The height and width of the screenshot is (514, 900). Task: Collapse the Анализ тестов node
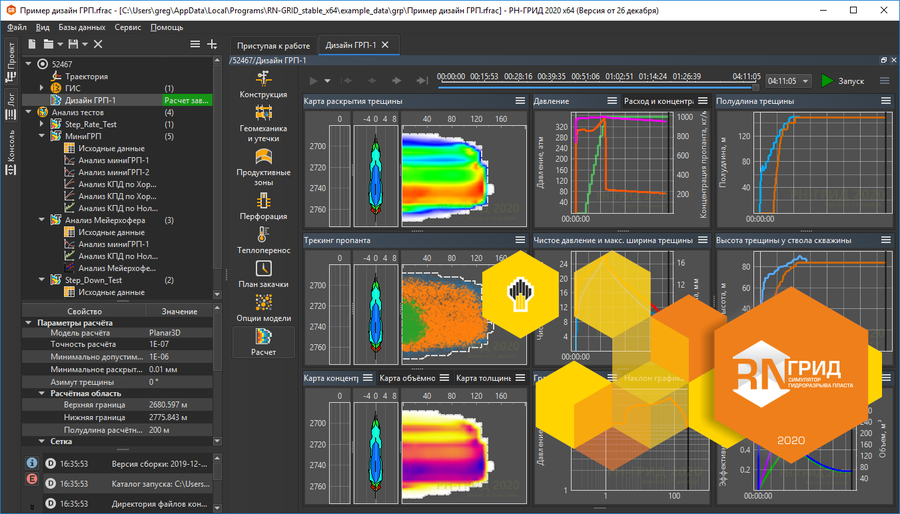coord(28,112)
